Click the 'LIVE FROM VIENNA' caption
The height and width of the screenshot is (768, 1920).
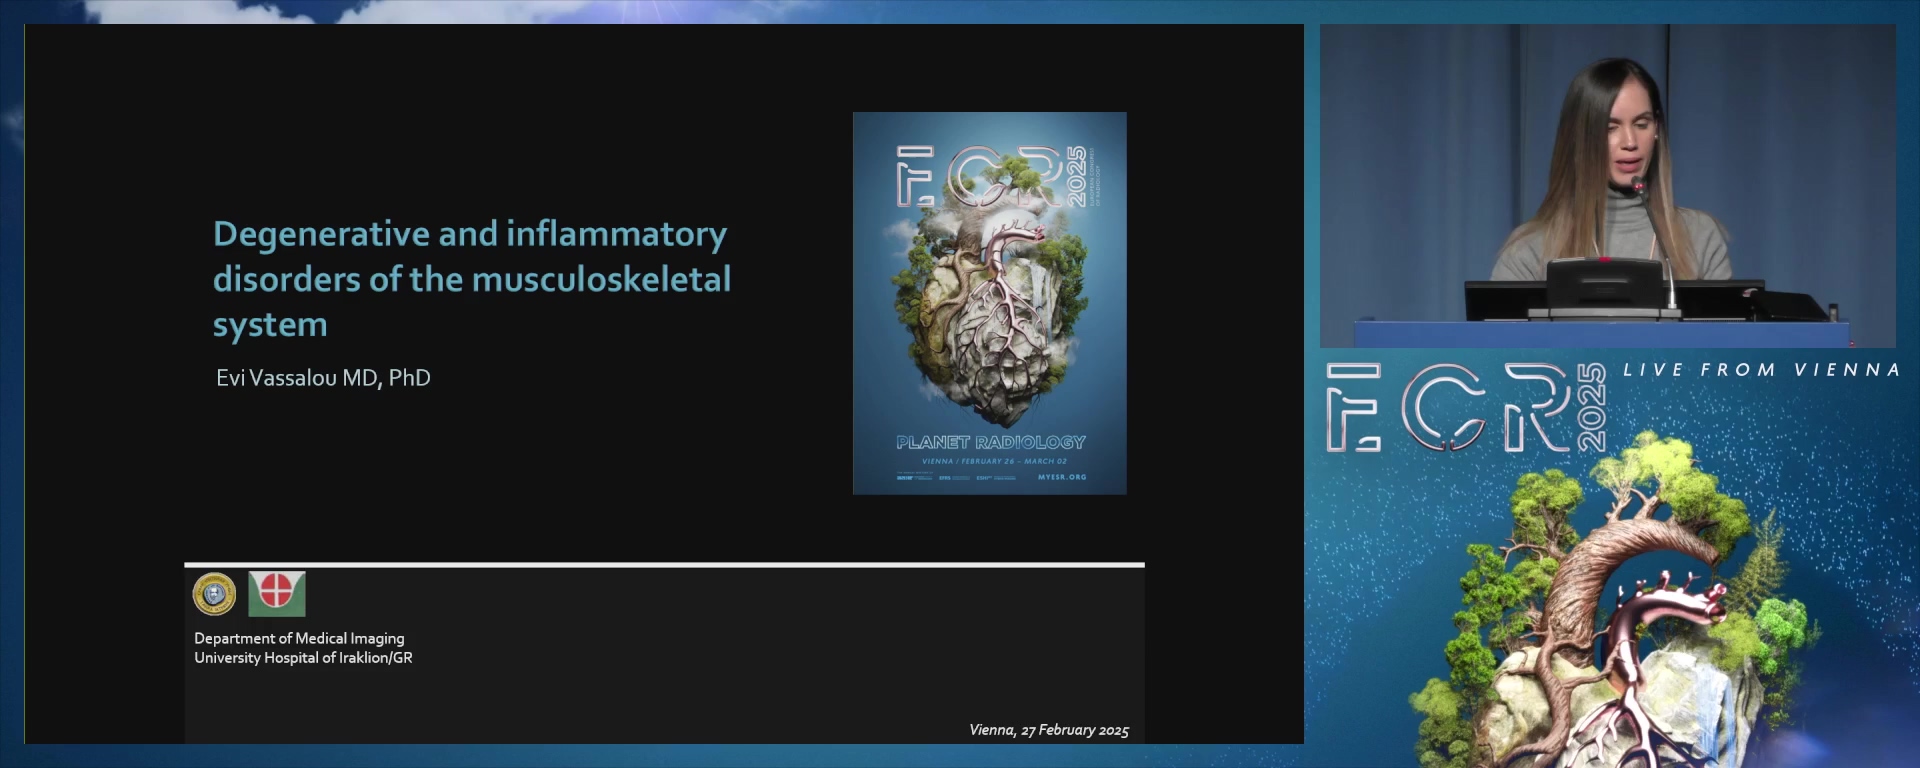(1761, 370)
